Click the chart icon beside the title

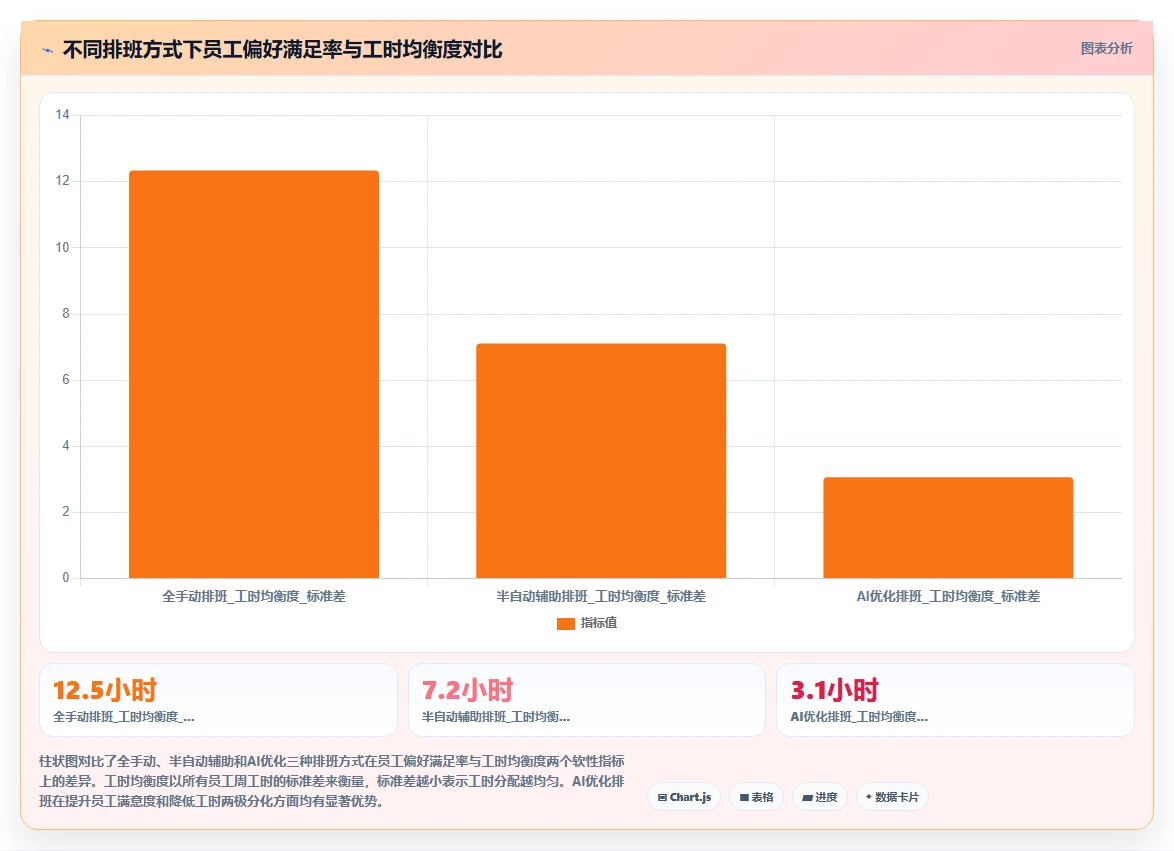48,50
